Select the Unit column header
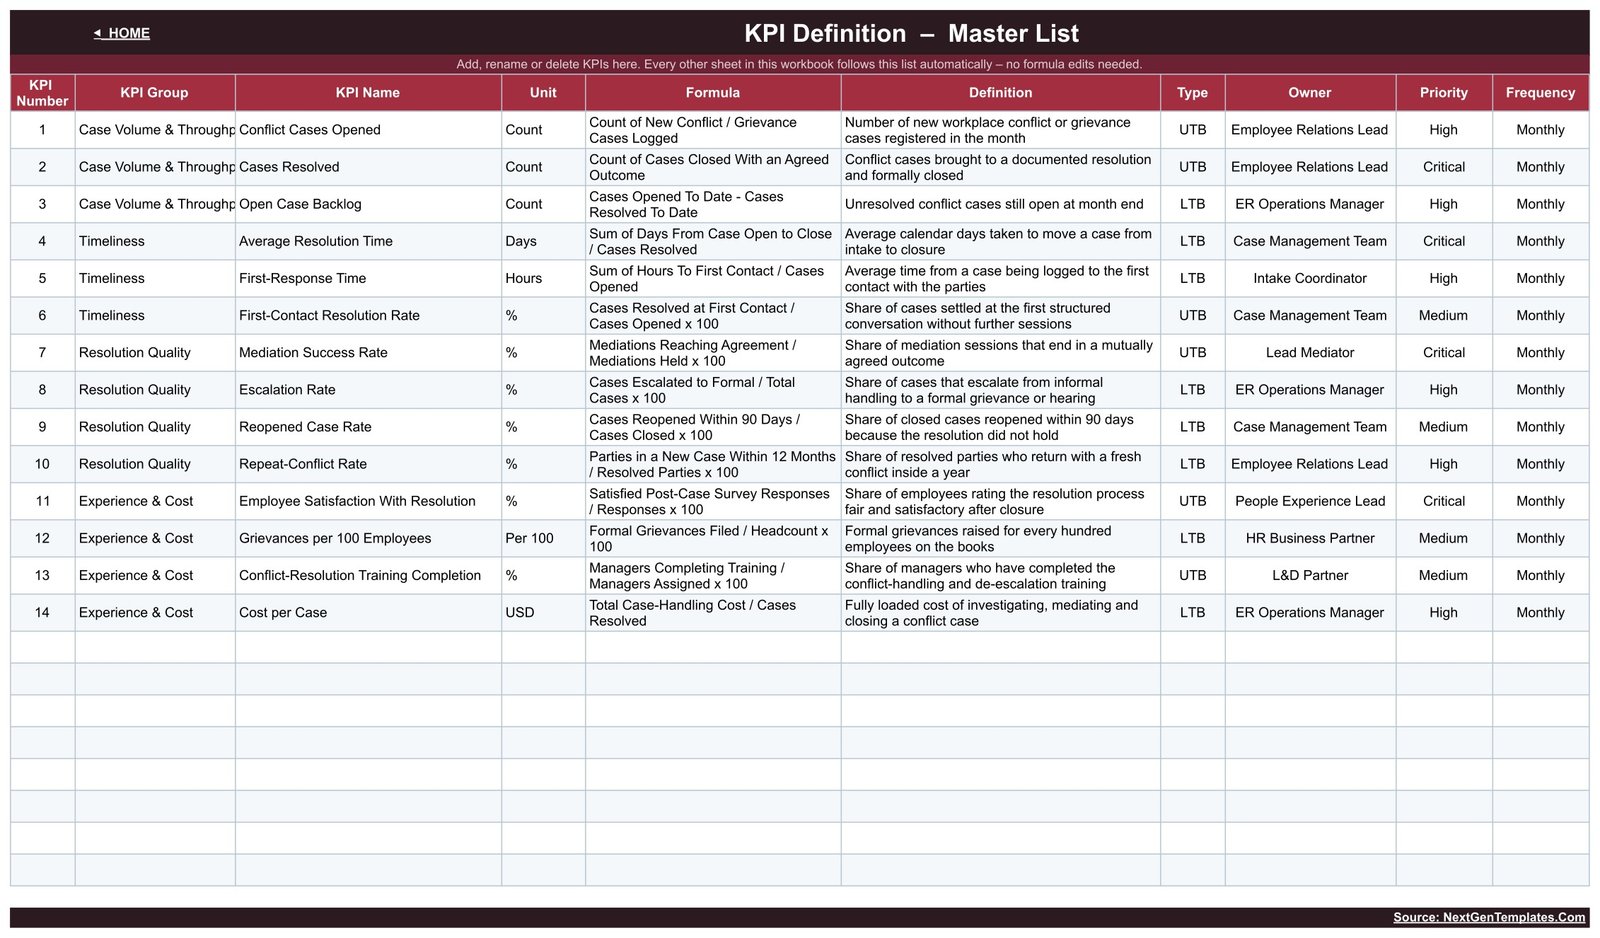 [543, 93]
